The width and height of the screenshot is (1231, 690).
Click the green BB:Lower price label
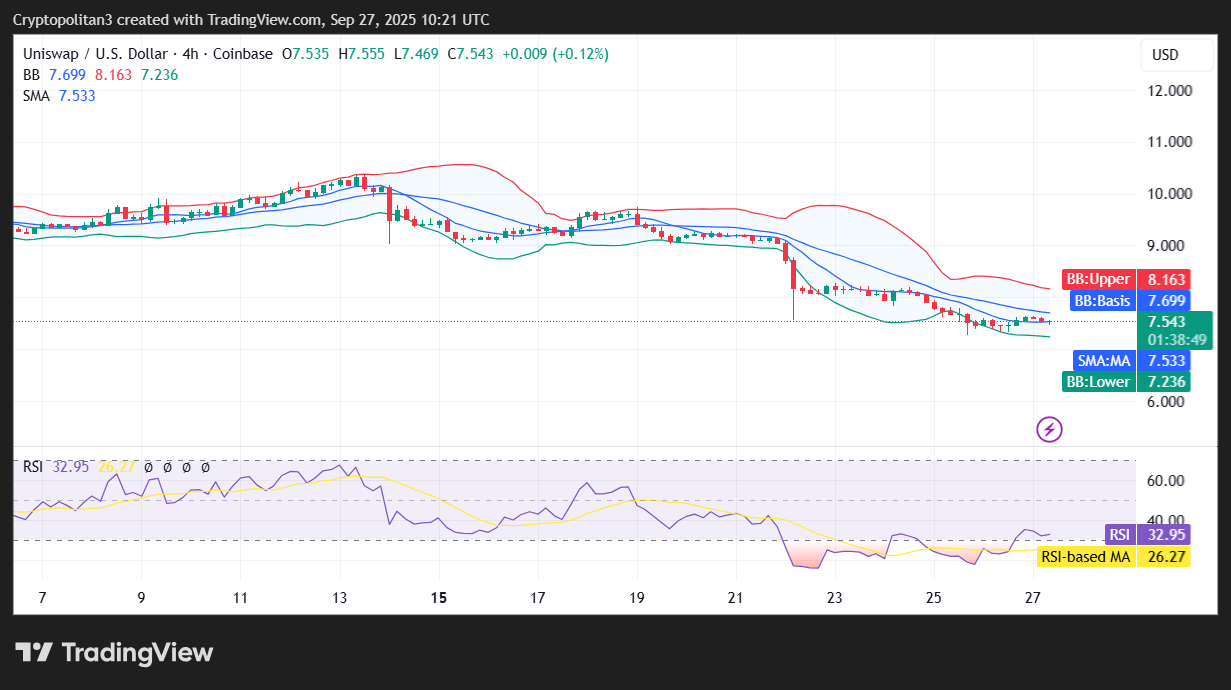point(1125,381)
